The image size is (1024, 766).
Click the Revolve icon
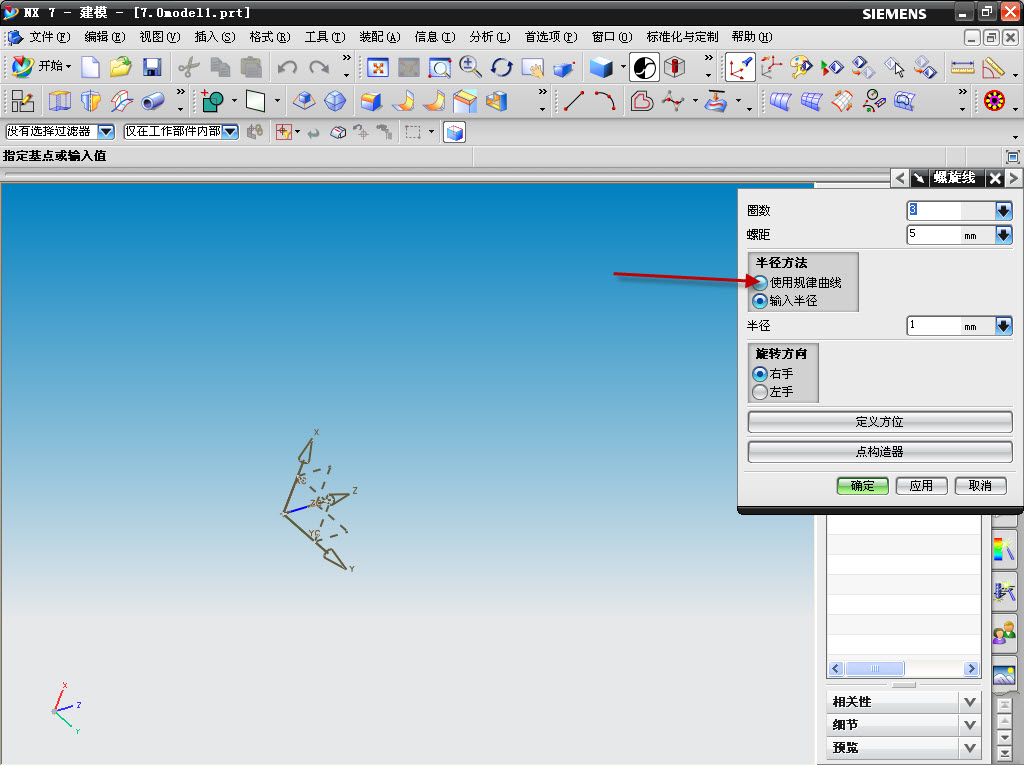(x=90, y=101)
